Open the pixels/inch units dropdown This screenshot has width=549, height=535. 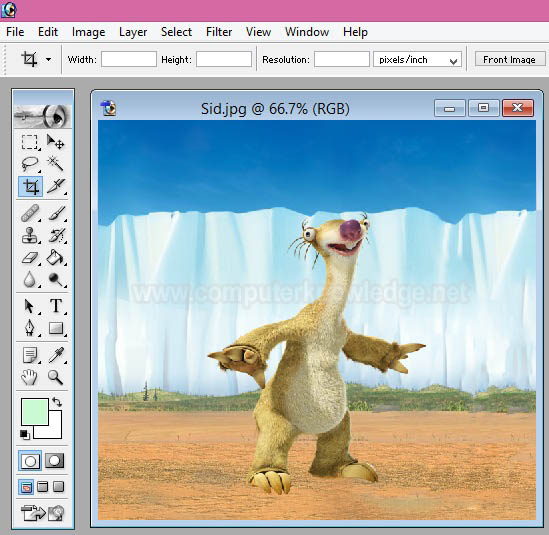pos(417,60)
